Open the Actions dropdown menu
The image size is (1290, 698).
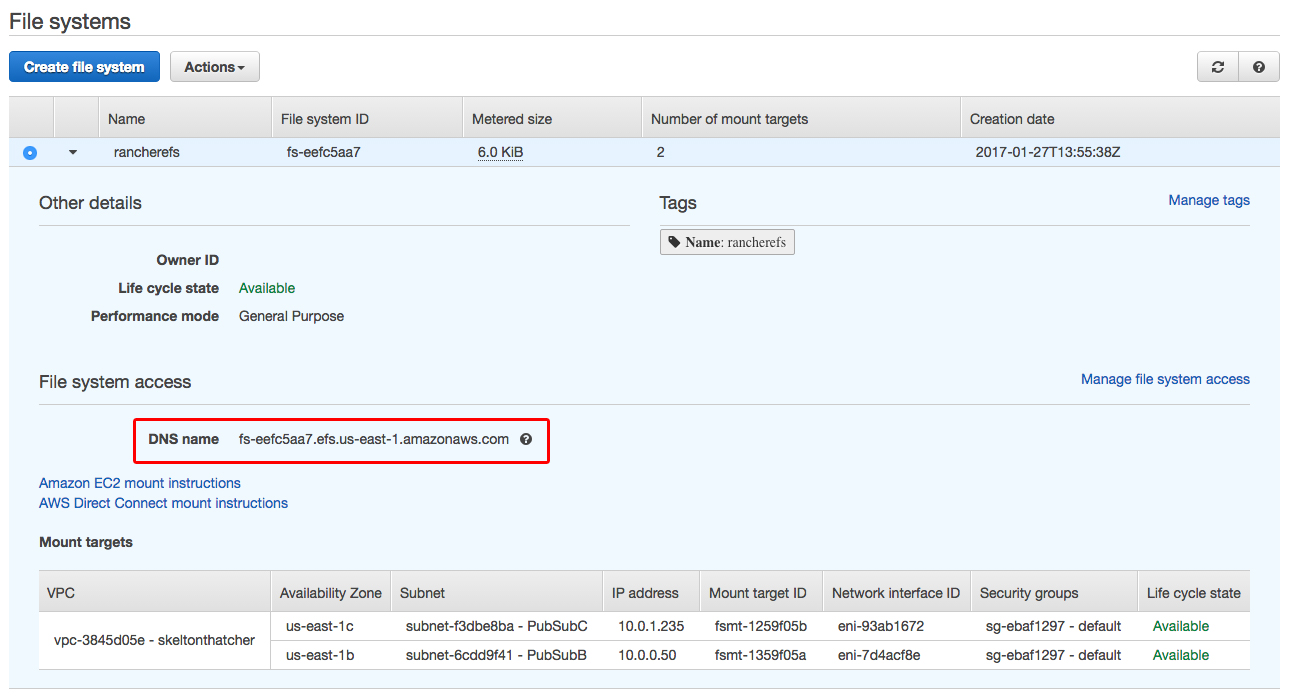point(214,67)
